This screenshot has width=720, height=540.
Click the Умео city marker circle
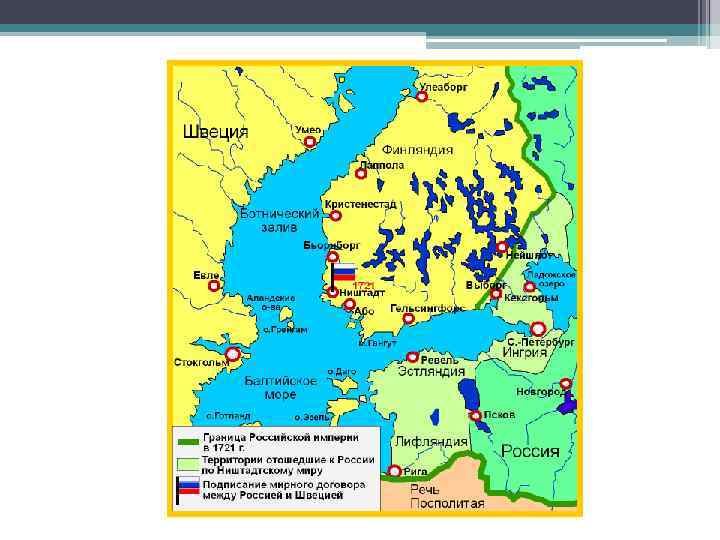tap(310, 141)
